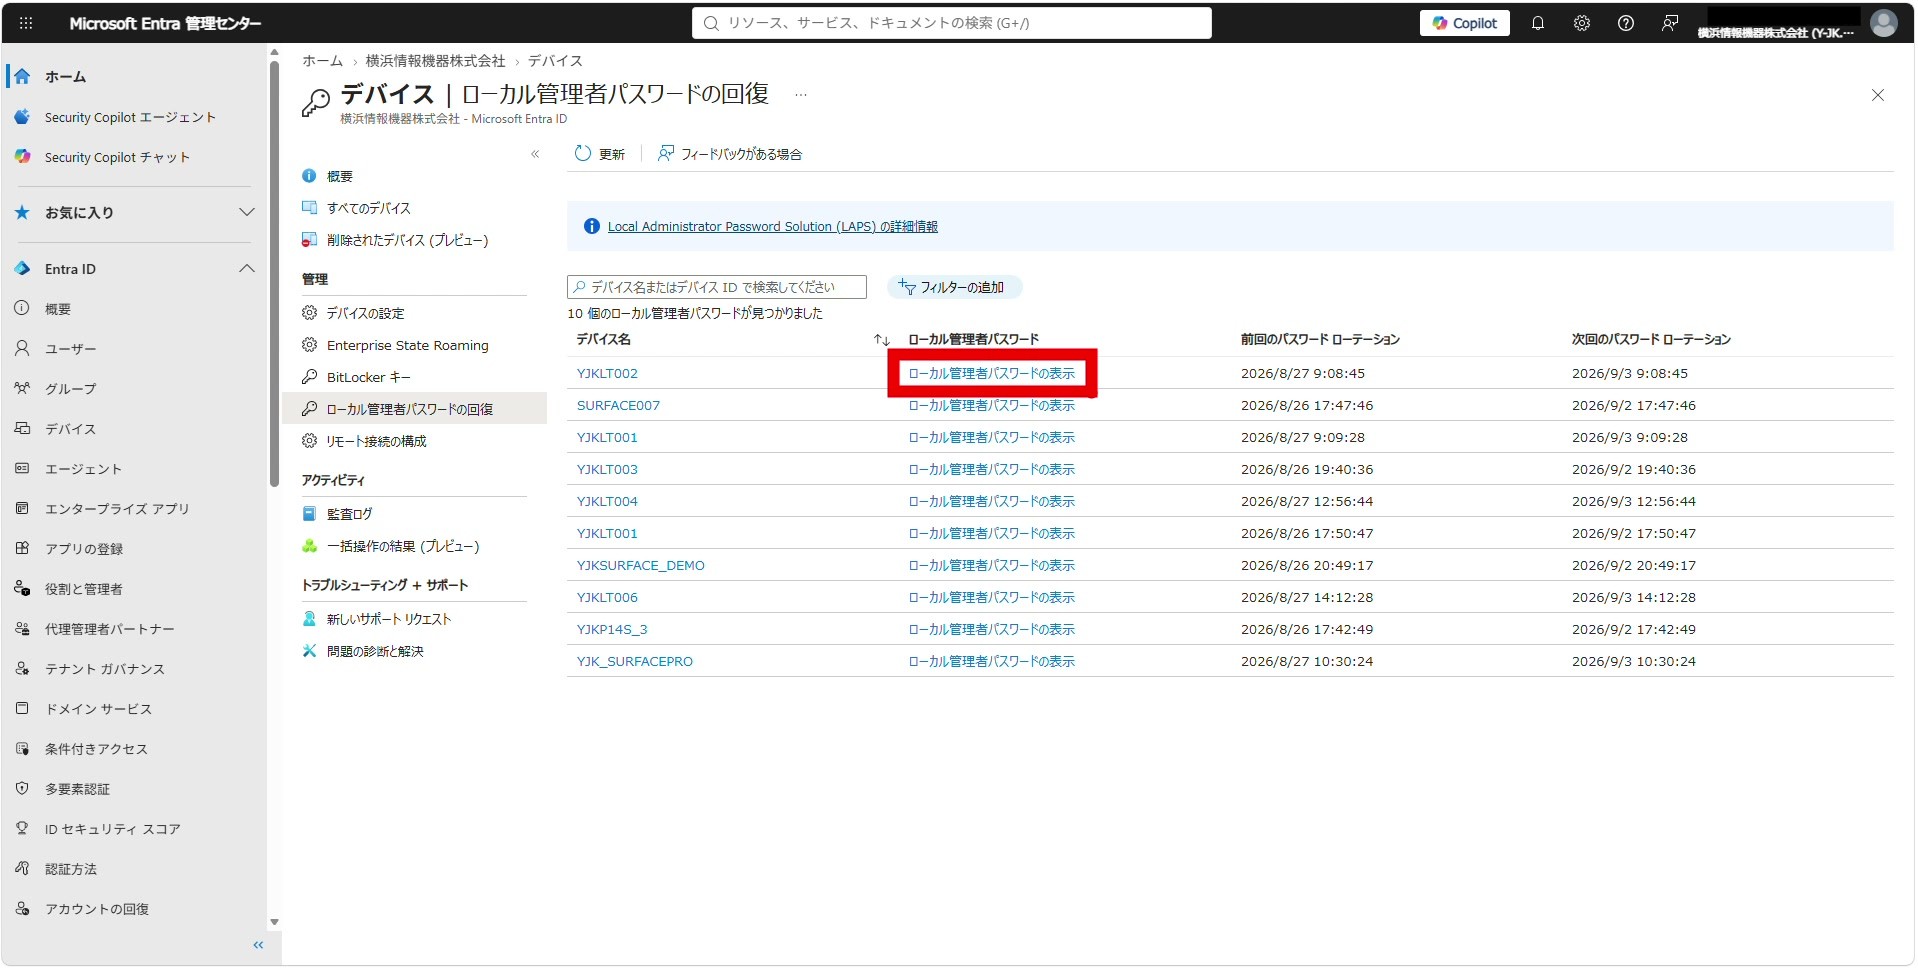Open Security Copilot エージェント
Image resolution: width=1918 pixels, height=968 pixels.
pyautogui.click(x=130, y=117)
